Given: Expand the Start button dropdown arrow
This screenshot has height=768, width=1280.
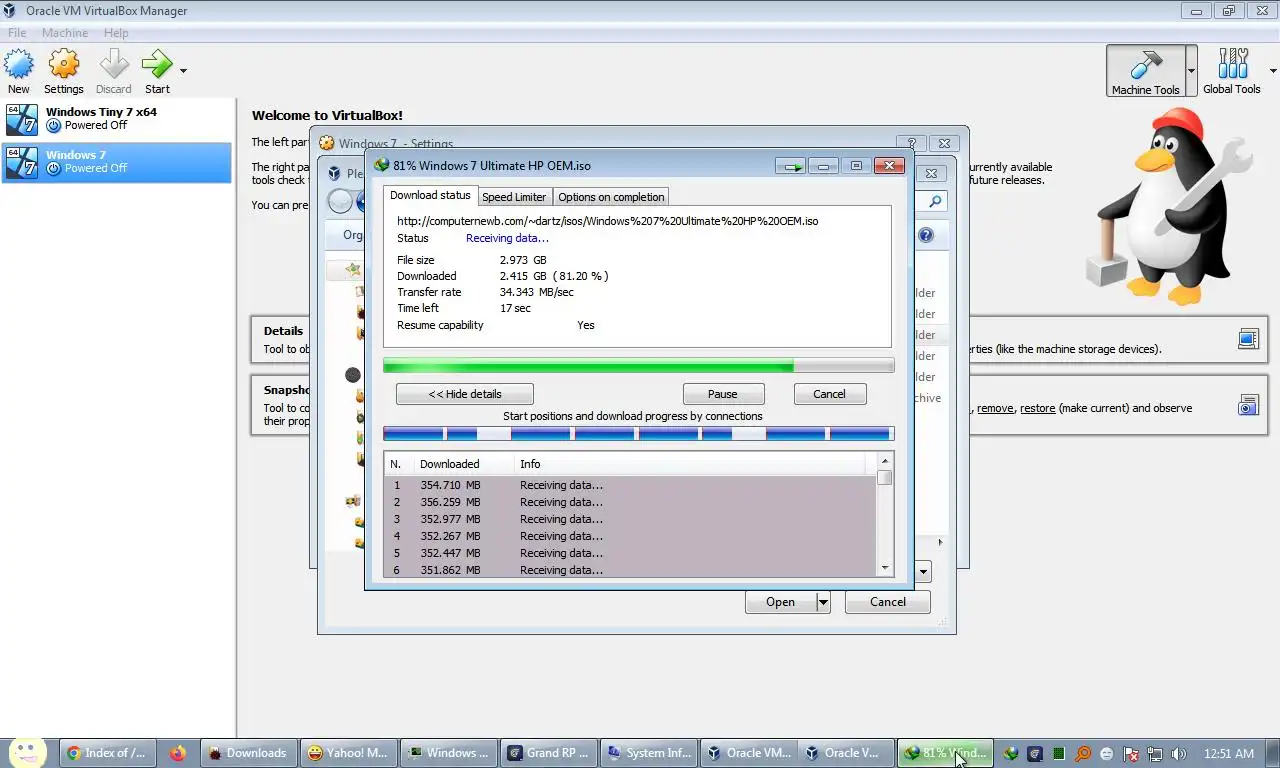Looking at the screenshot, I should (x=183, y=71).
